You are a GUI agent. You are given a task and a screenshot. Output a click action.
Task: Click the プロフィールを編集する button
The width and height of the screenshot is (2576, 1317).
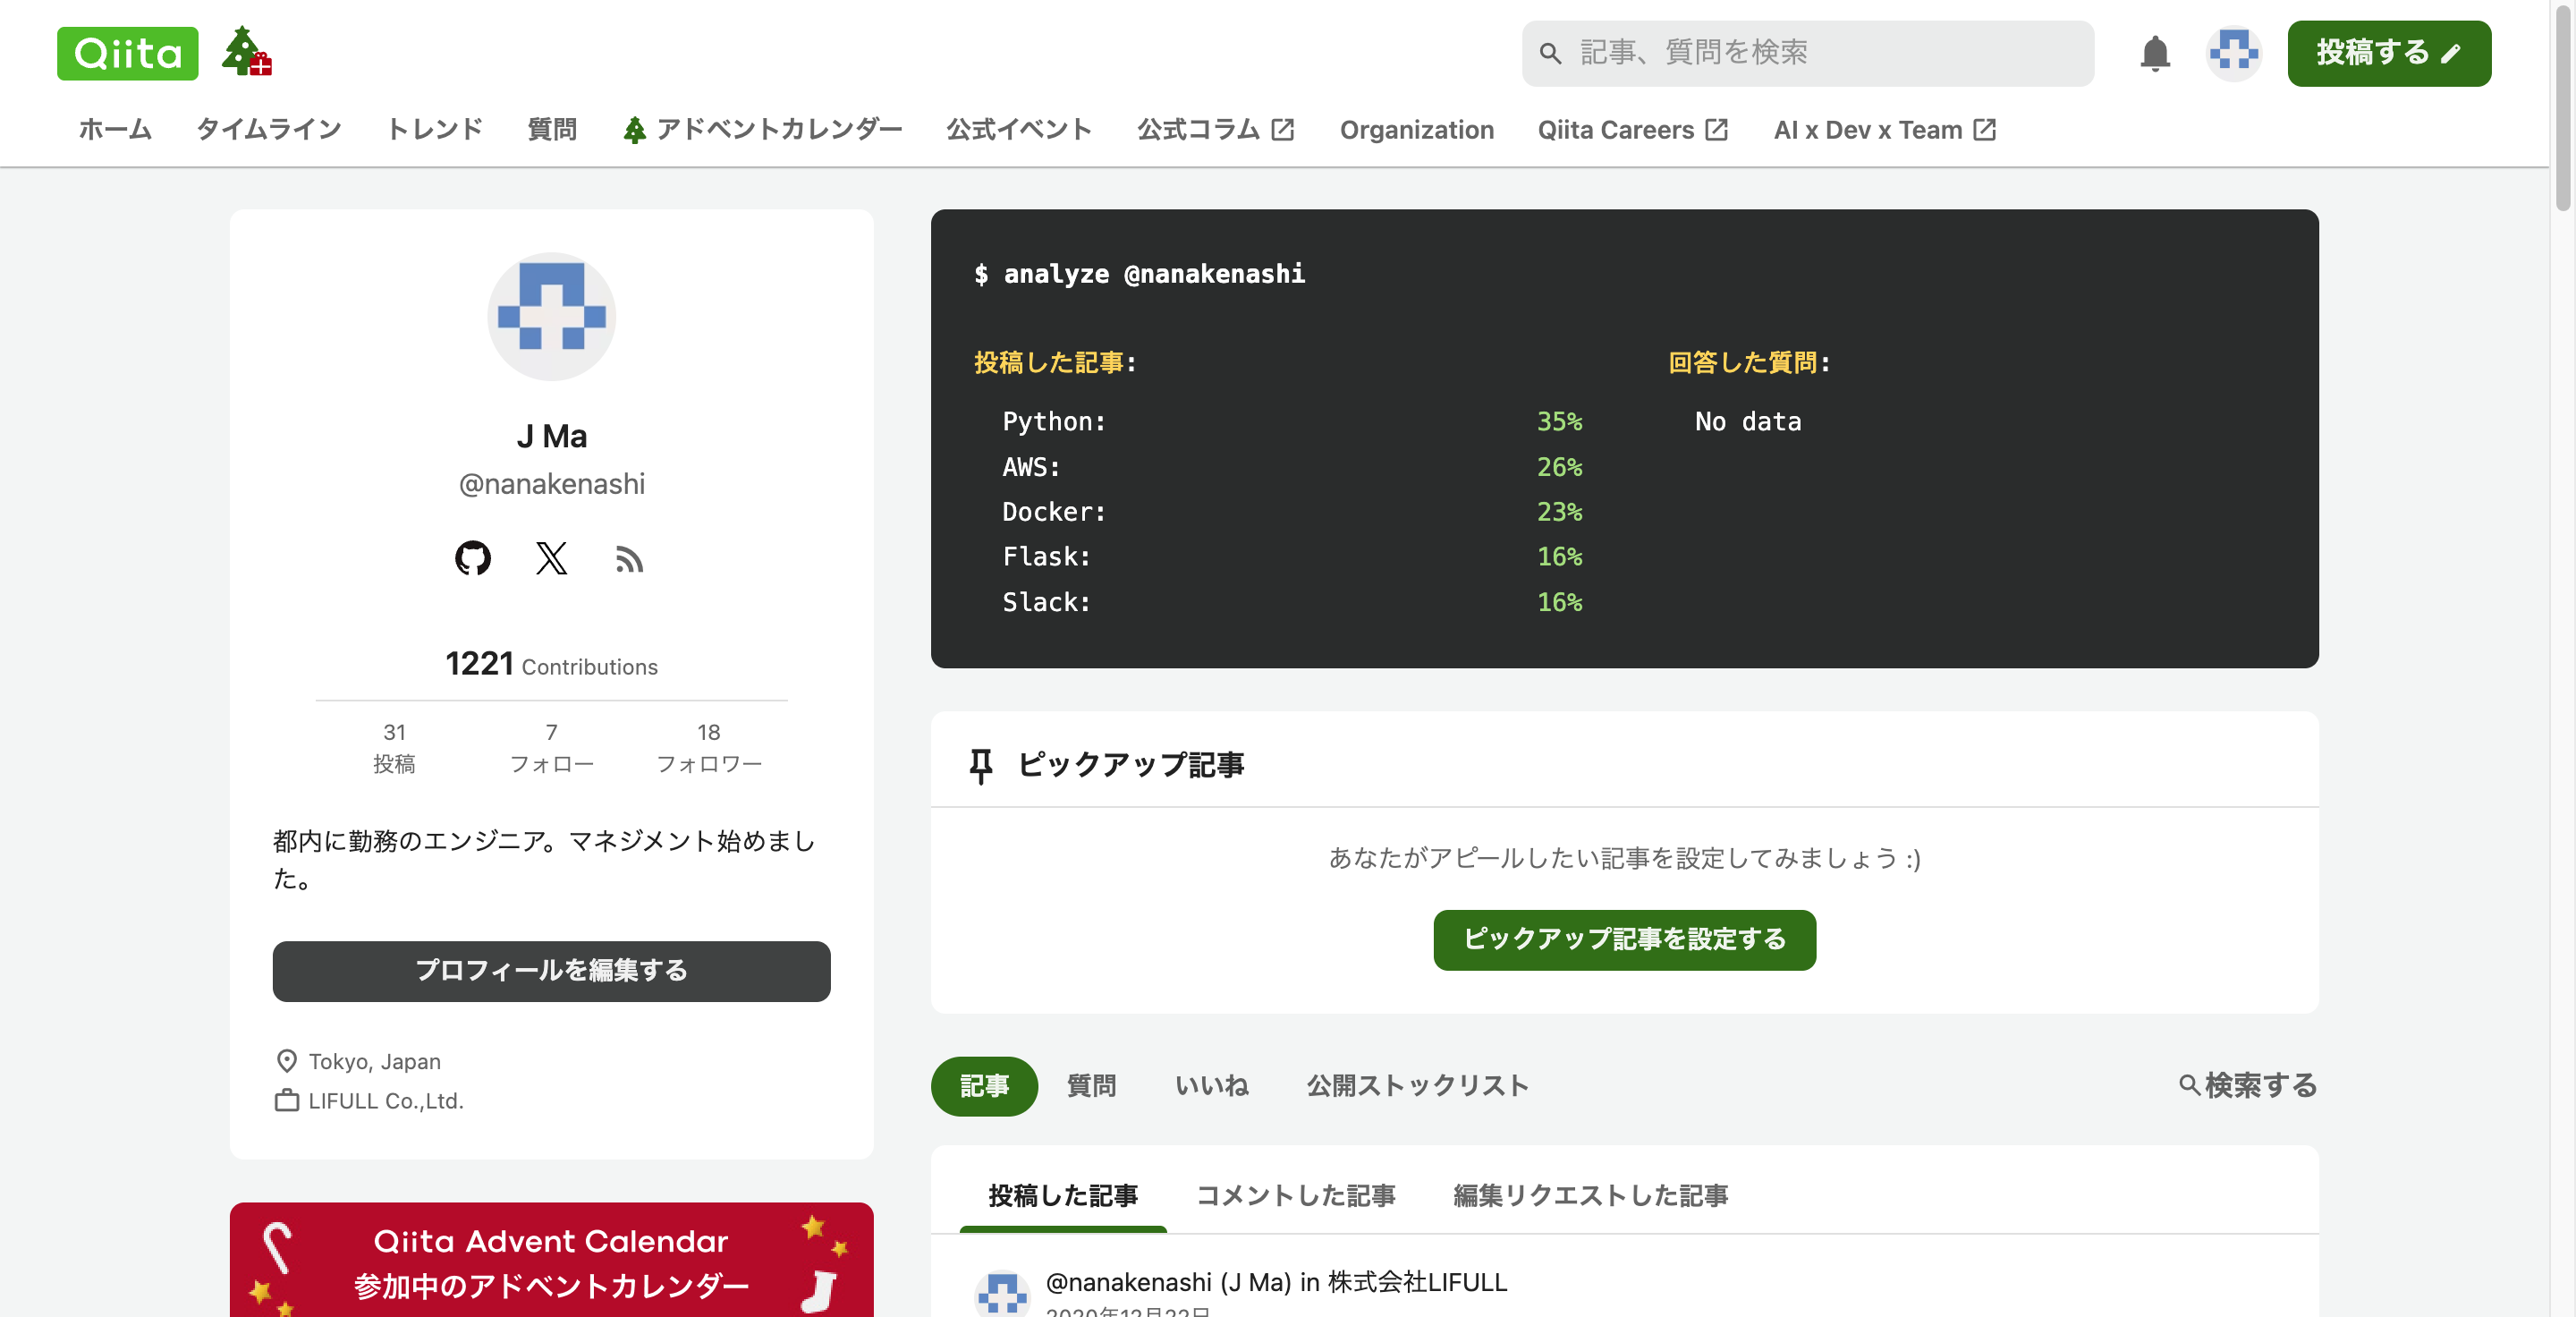pyautogui.click(x=551, y=970)
